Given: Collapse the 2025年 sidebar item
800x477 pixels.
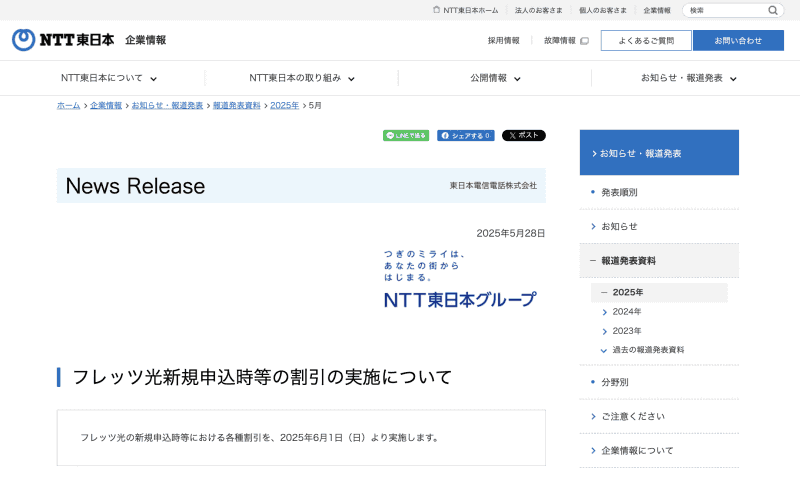Looking at the screenshot, I should [x=659, y=292].
